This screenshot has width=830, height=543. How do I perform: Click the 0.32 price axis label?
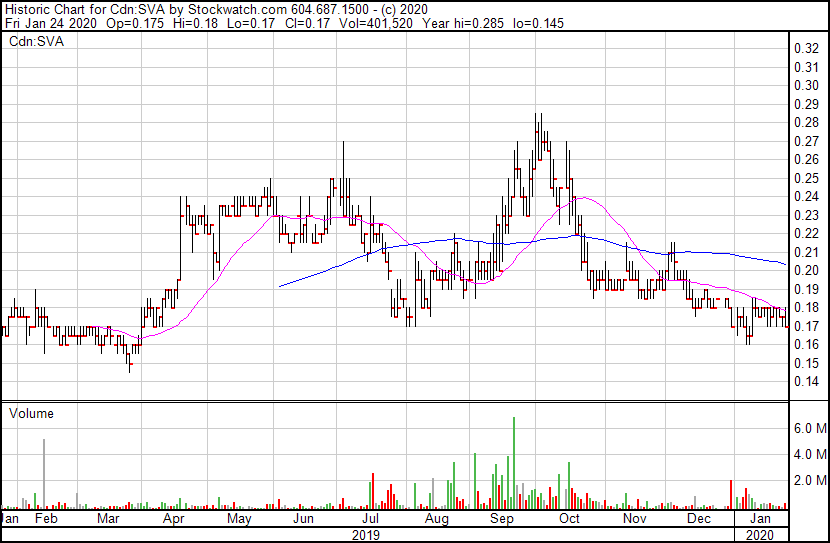click(806, 49)
